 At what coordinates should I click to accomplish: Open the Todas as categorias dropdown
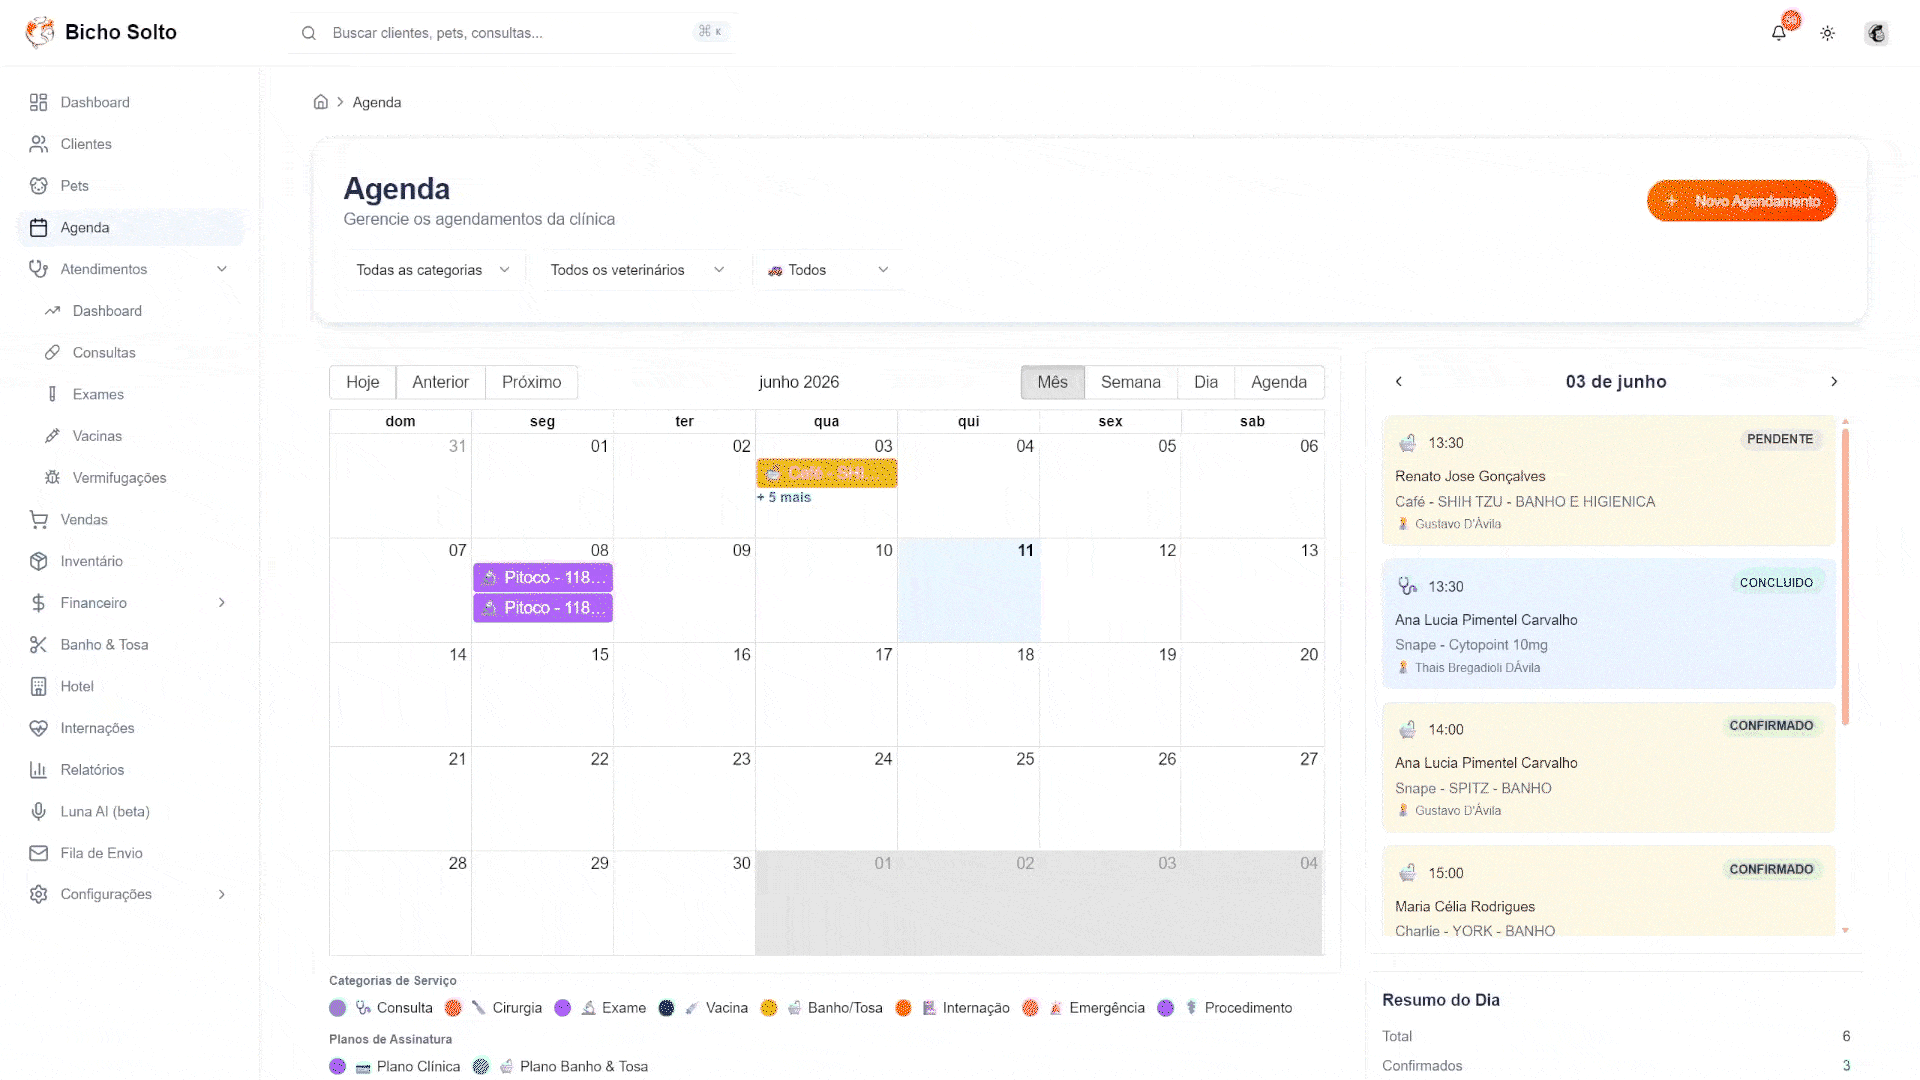point(434,270)
